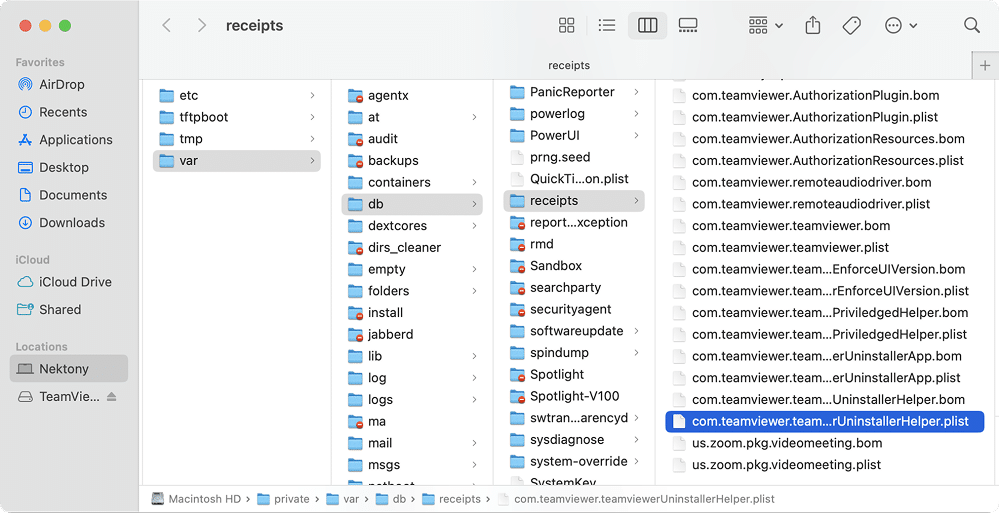Open Documents in the sidebar
This screenshot has width=999, height=513.
point(73,195)
